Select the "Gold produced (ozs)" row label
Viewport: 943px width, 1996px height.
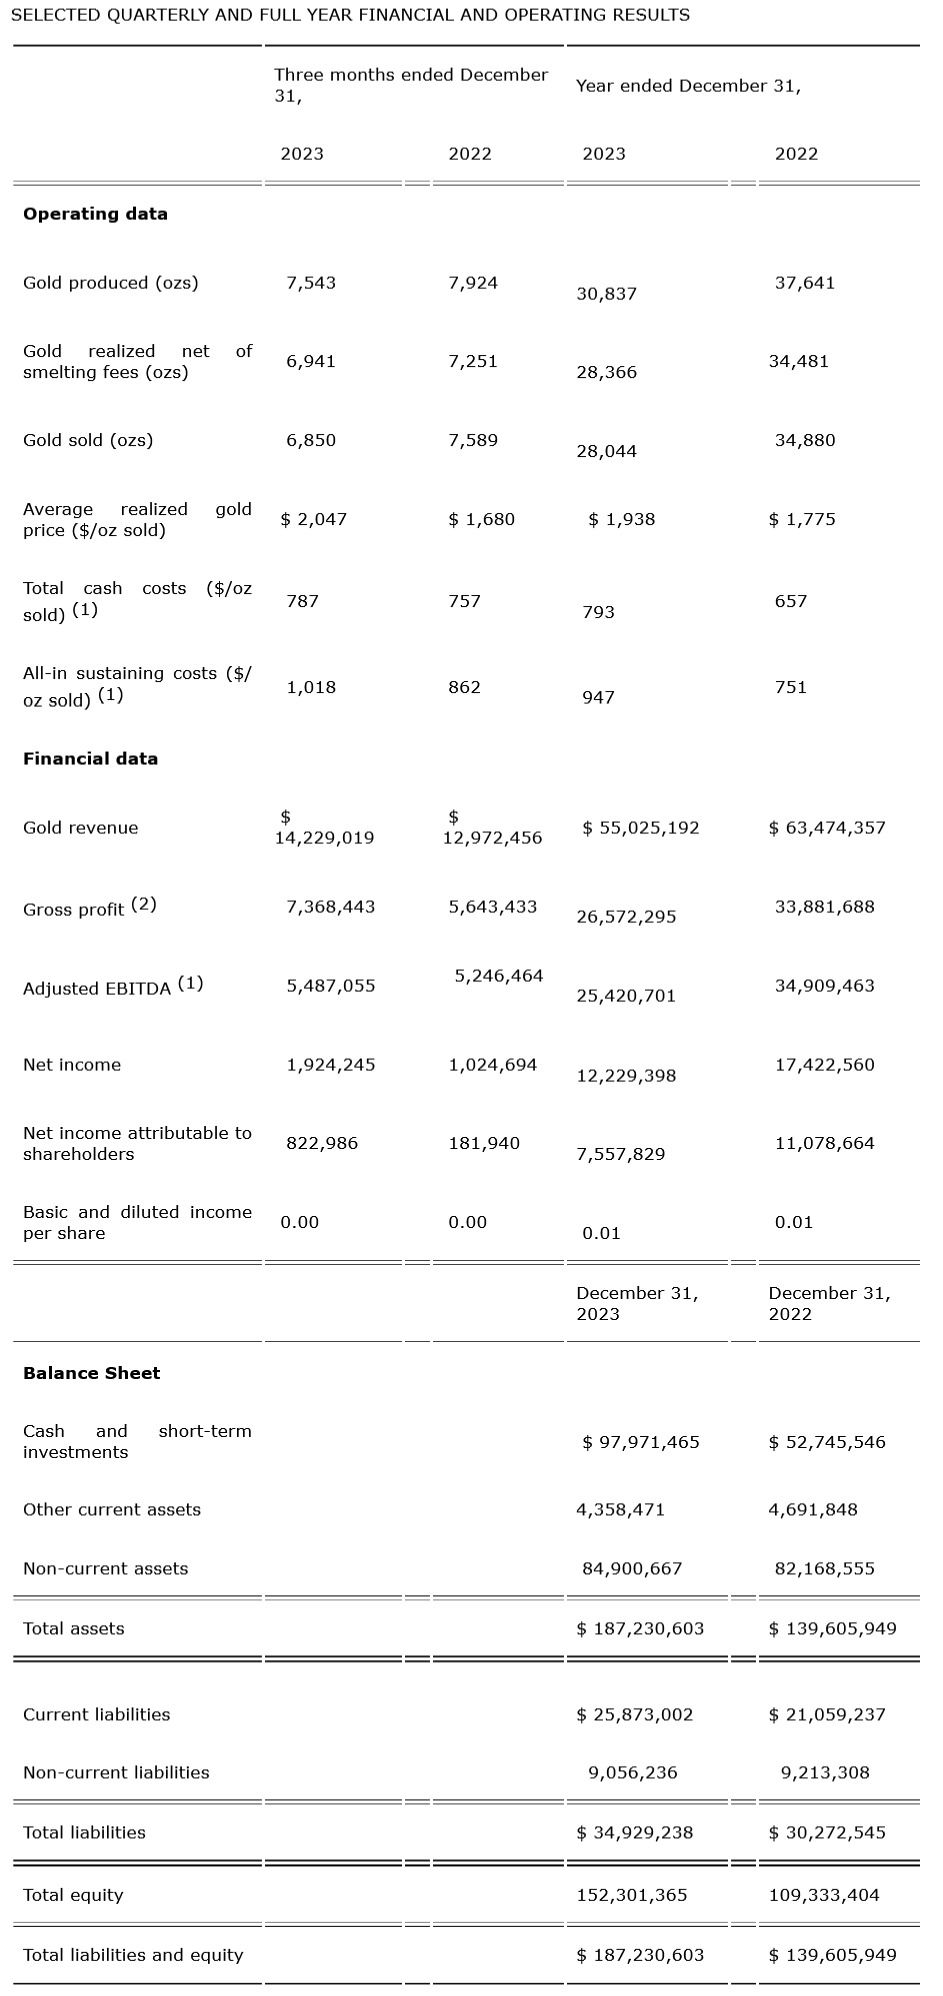point(110,283)
